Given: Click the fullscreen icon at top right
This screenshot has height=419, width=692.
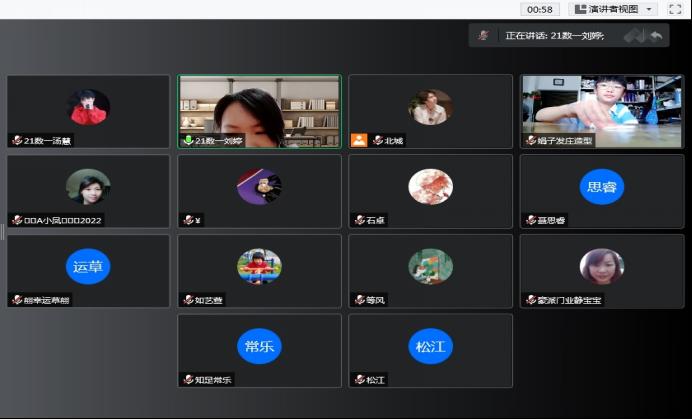Looking at the screenshot, I should (x=675, y=9).
